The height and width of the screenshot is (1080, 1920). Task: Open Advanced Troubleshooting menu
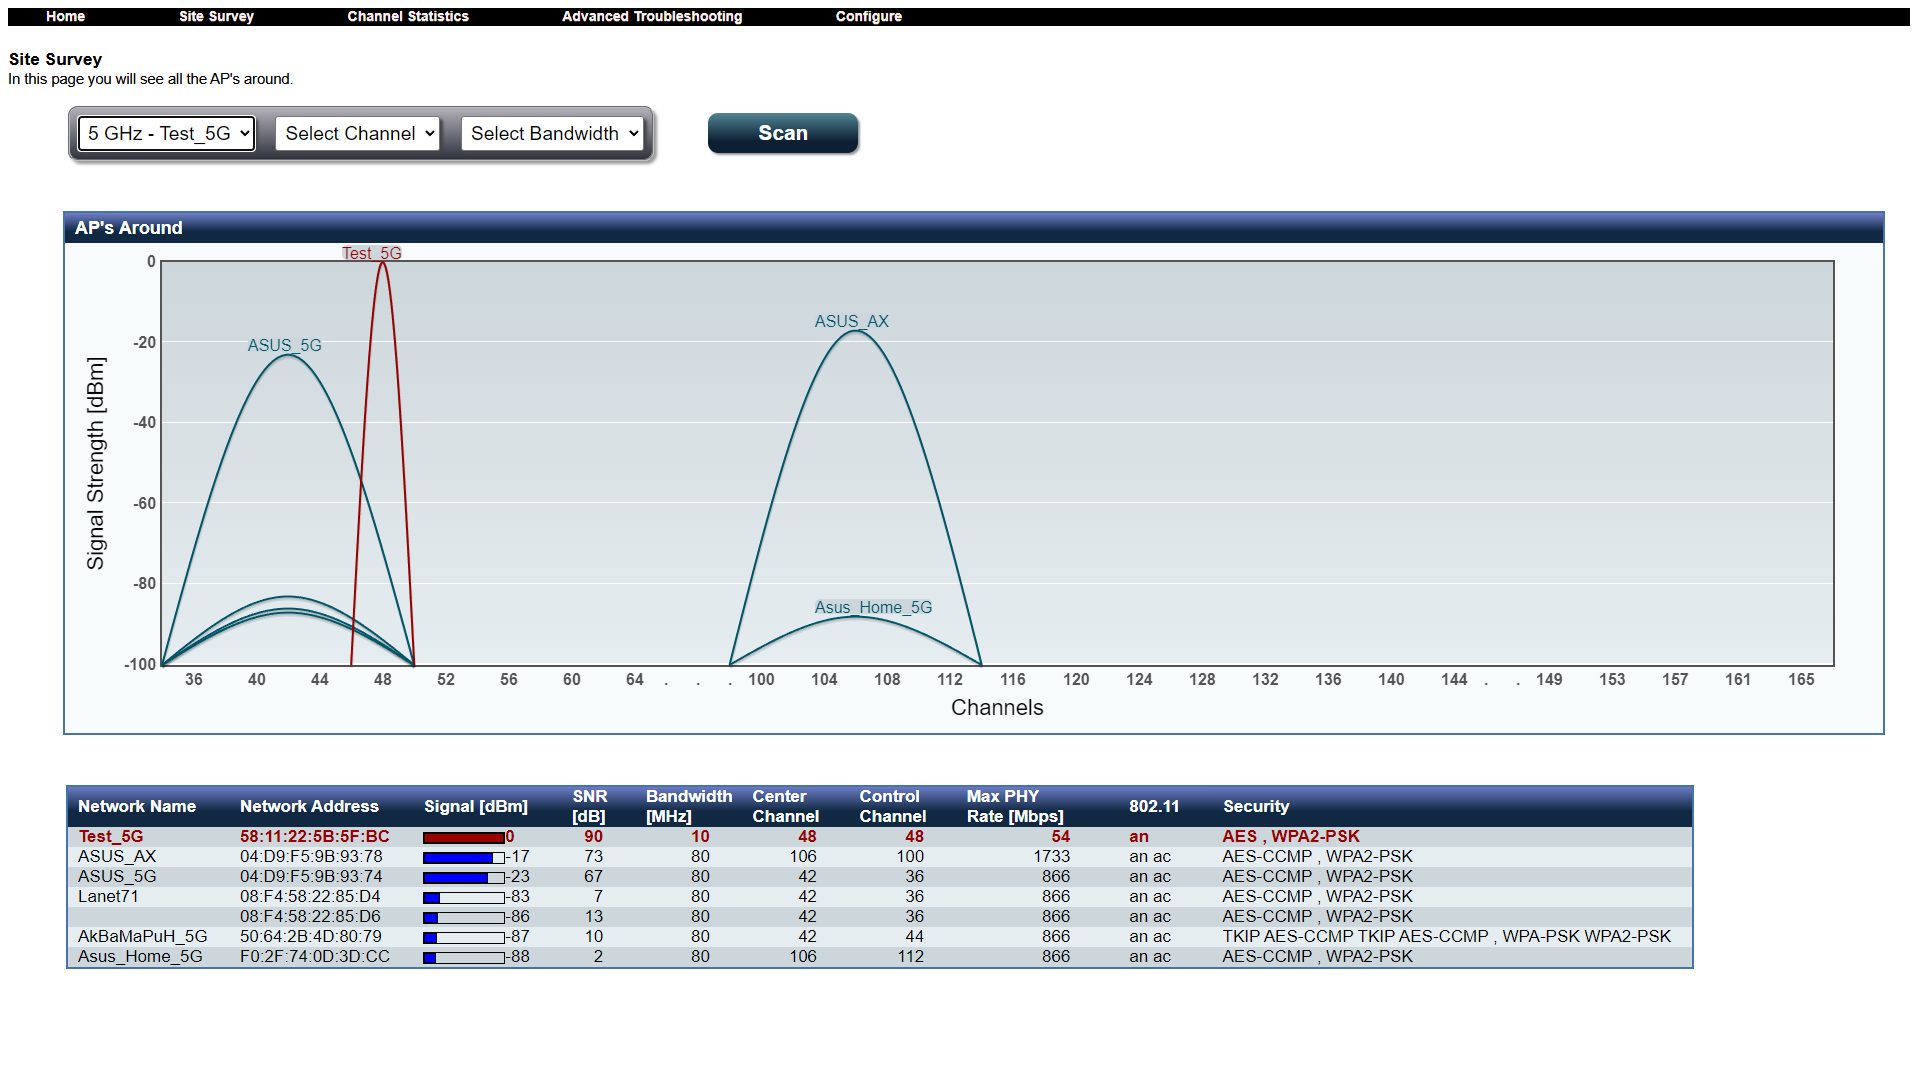click(652, 16)
